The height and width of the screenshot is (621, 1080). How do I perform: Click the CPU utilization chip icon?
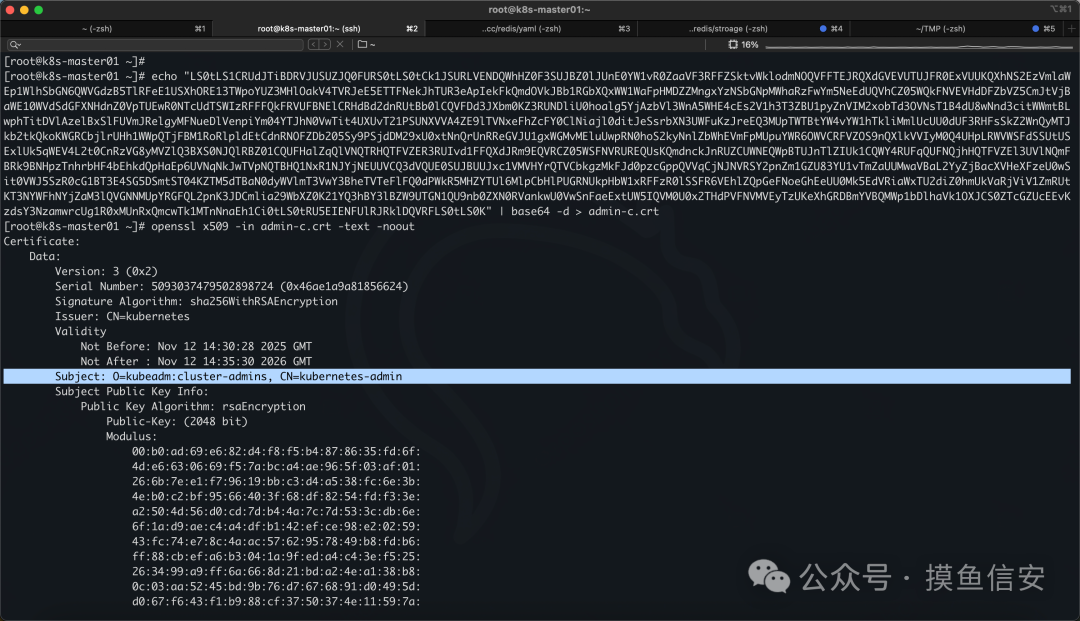click(733, 44)
